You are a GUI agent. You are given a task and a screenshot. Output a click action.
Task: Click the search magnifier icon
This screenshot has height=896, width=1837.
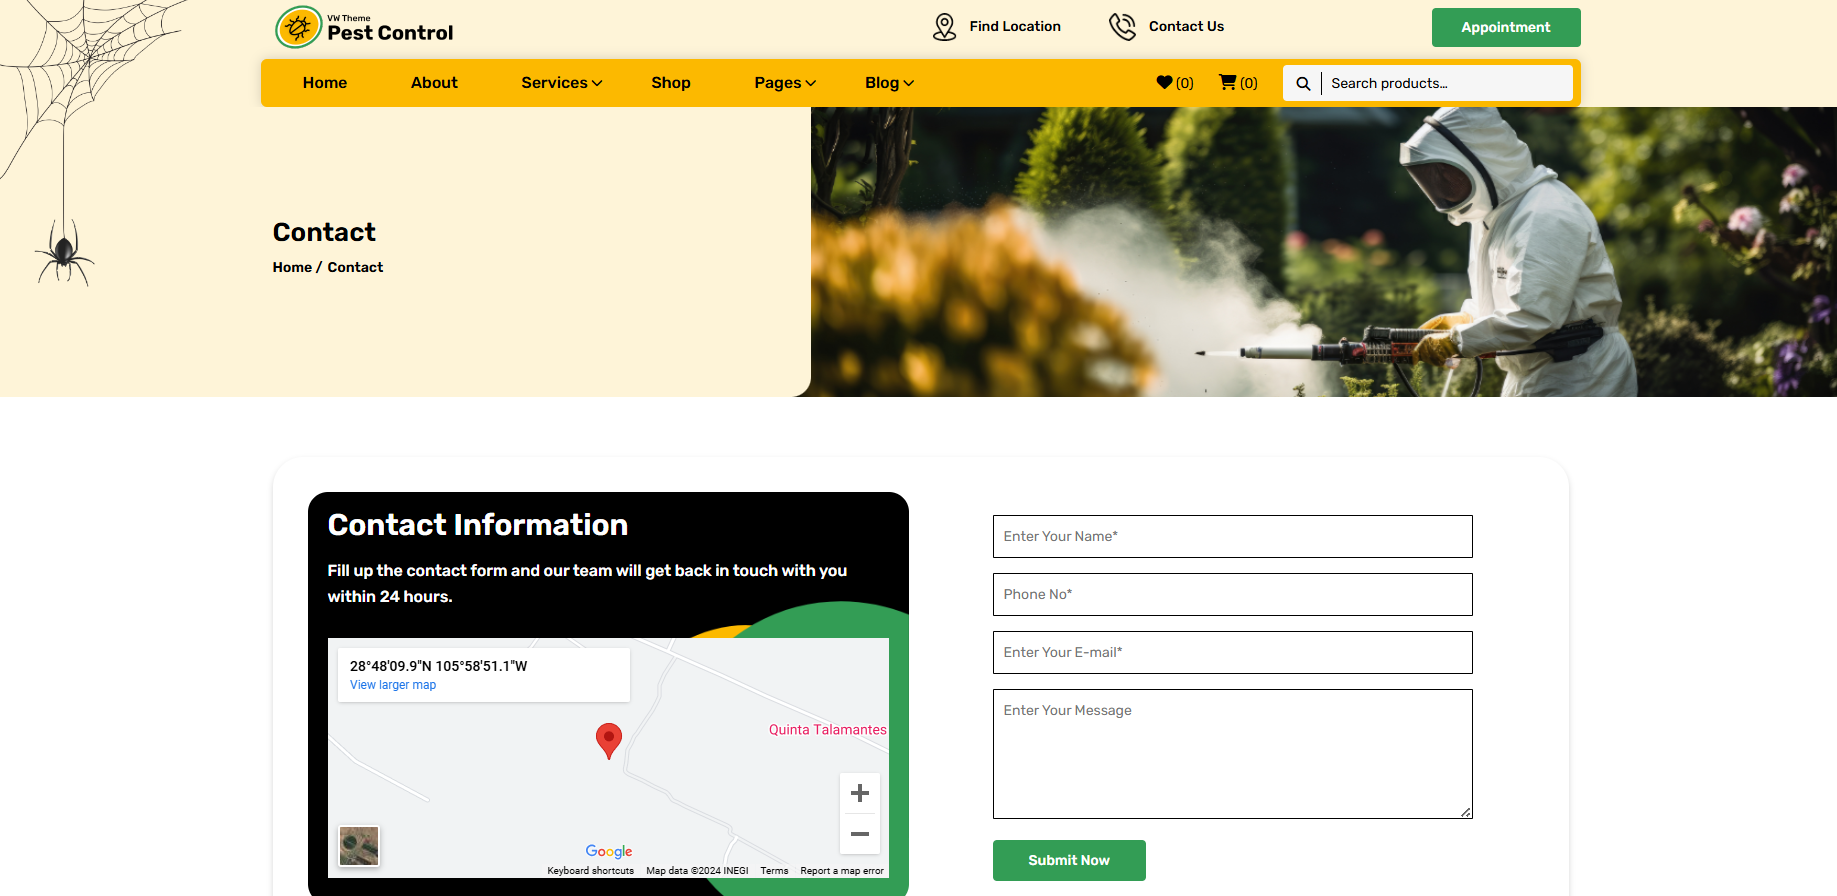pos(1303,84)
